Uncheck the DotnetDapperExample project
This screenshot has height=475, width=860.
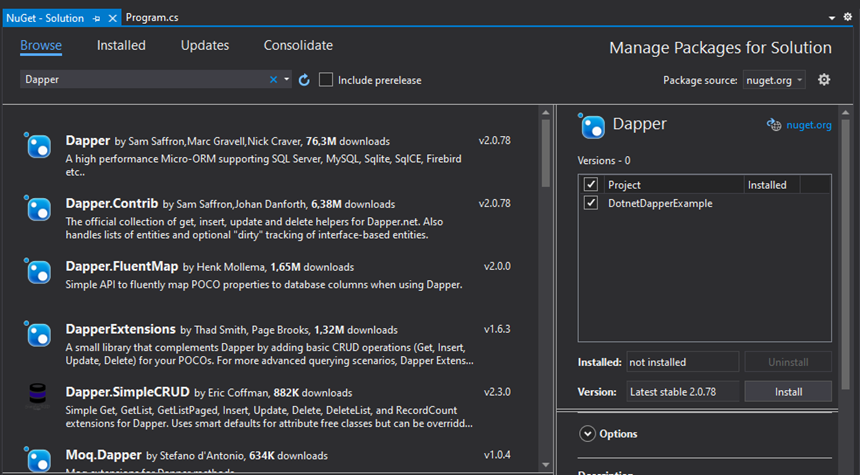coord(591,203)
